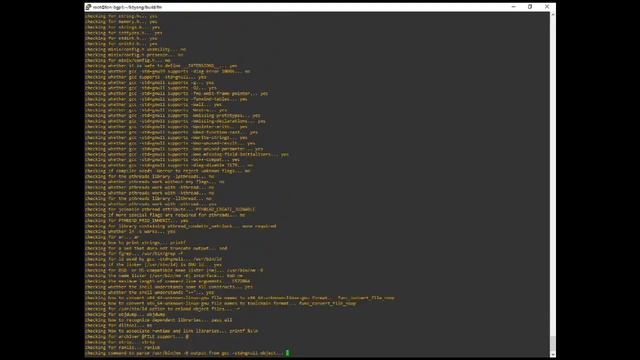Viewport: 640px width, 360px height.
Task: Click 'checking for archiver @FILE support' line
Action: pos(137,336)
